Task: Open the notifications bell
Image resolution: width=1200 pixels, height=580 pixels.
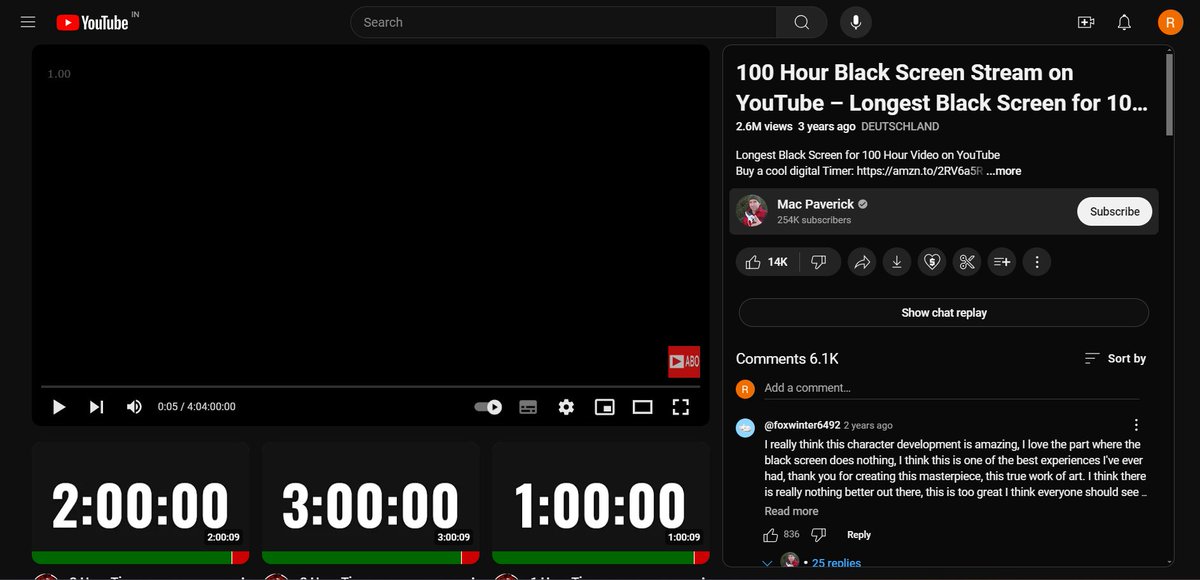Action: point(1124,22)
